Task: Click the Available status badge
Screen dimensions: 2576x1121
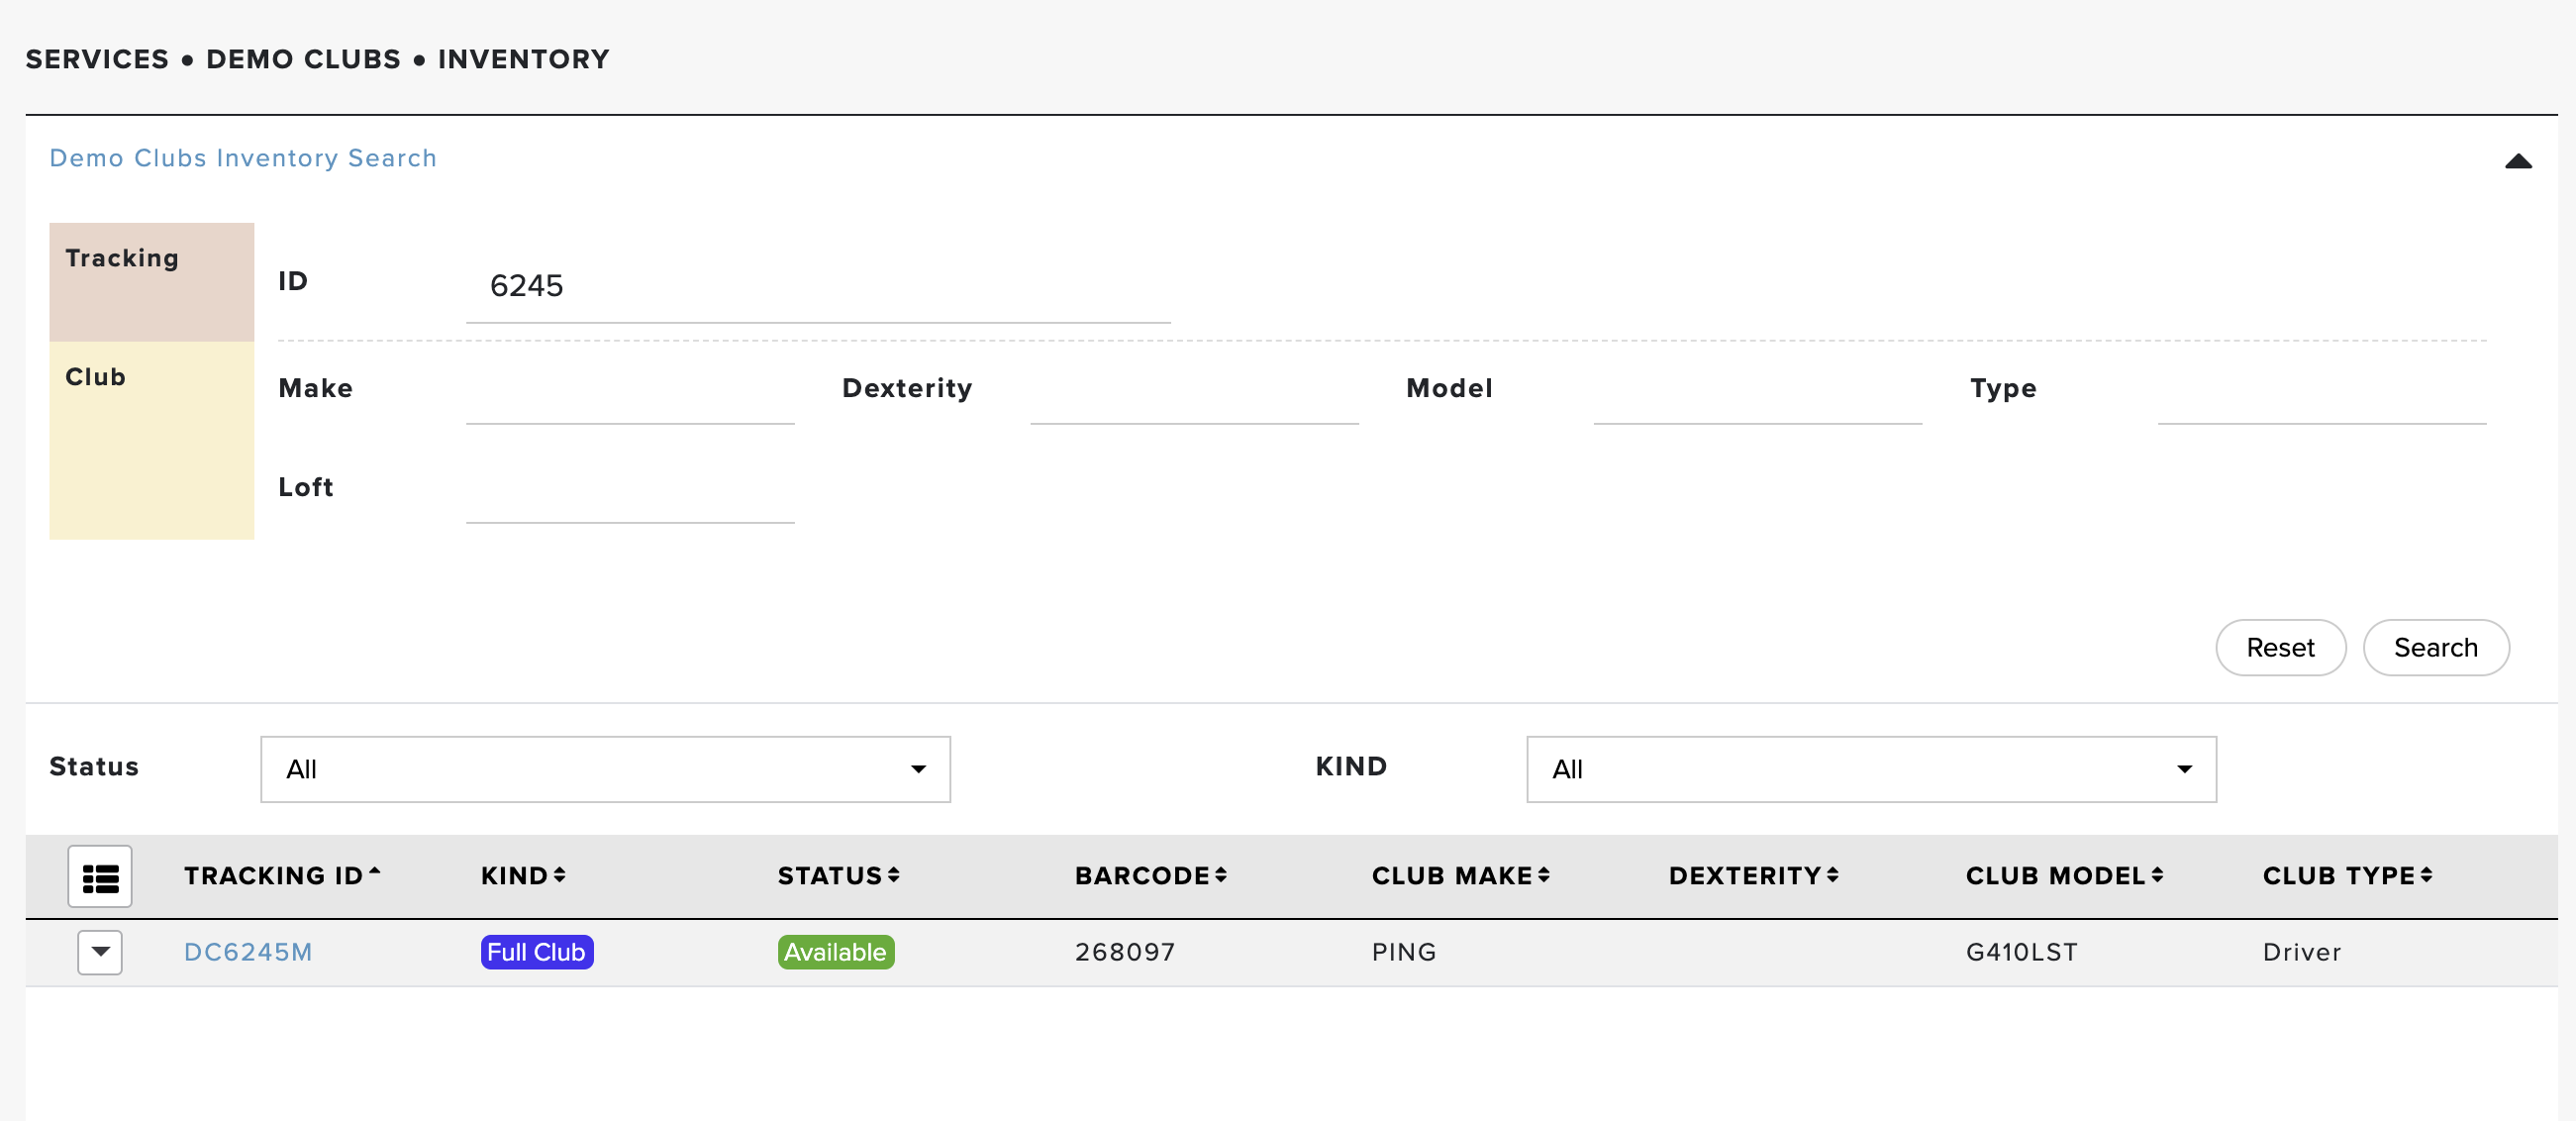Action: [x=836, y=952]
